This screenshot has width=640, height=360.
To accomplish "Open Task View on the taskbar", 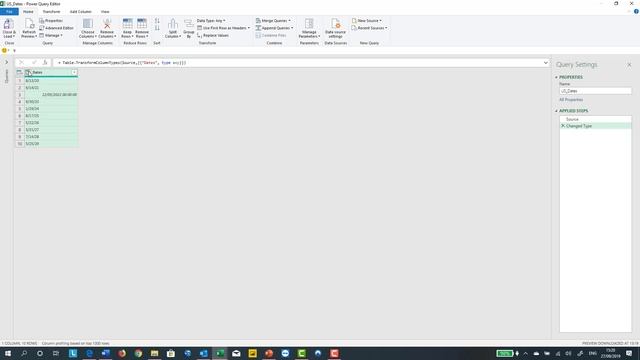I will click(x=56, y=353).
